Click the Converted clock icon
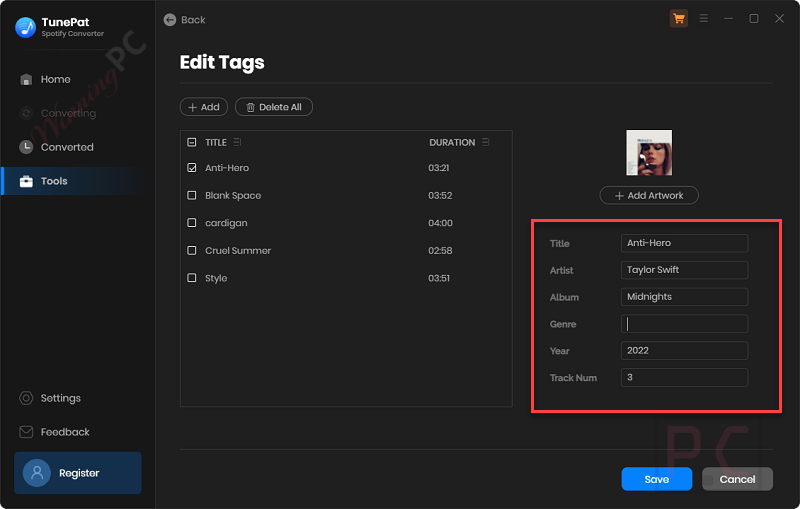The height and width of the screenshot is (509, 800). [x=26, y=147]
